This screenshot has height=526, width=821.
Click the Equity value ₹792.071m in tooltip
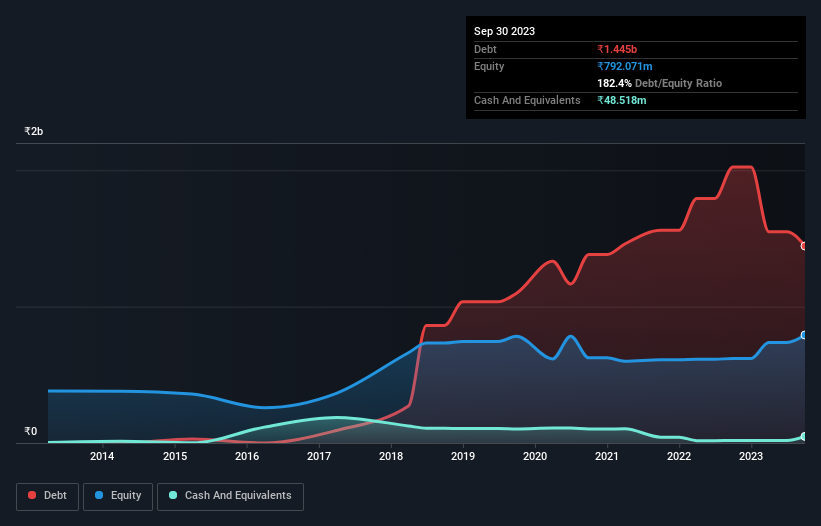[x=625, y=66]
